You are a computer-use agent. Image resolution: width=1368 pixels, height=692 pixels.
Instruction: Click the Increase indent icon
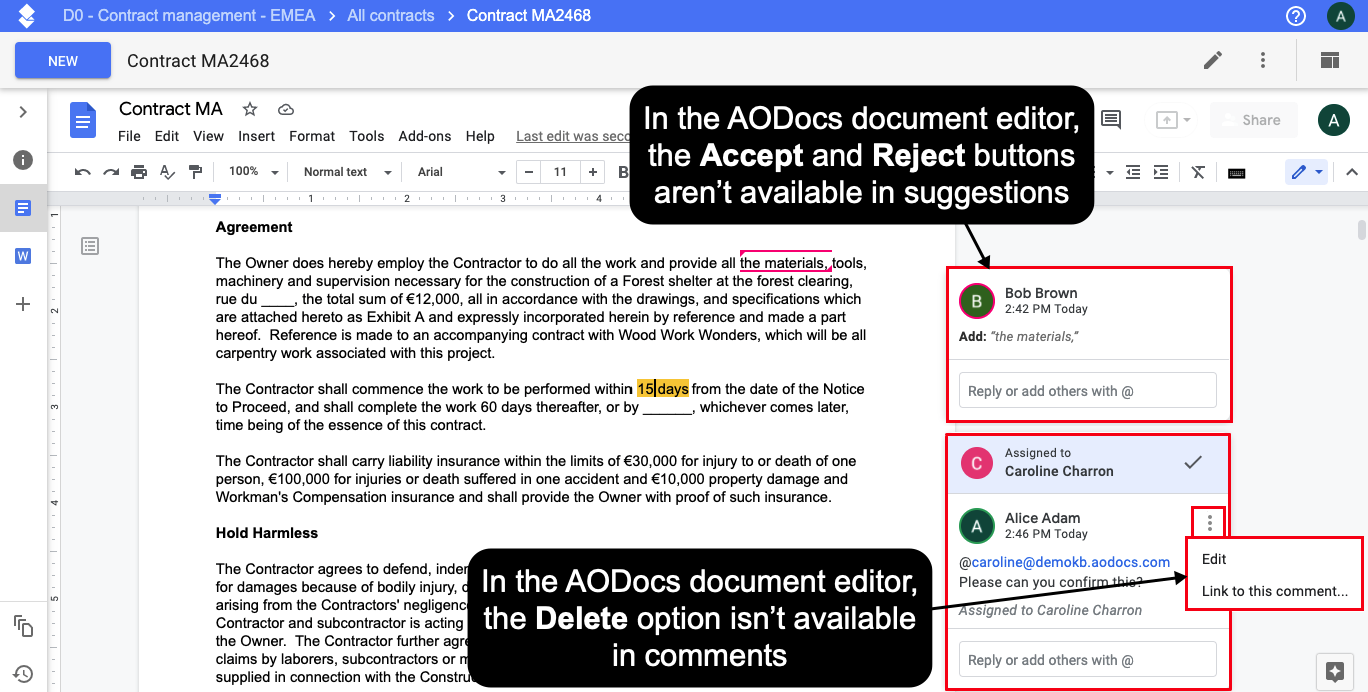tap(1160, 172)
